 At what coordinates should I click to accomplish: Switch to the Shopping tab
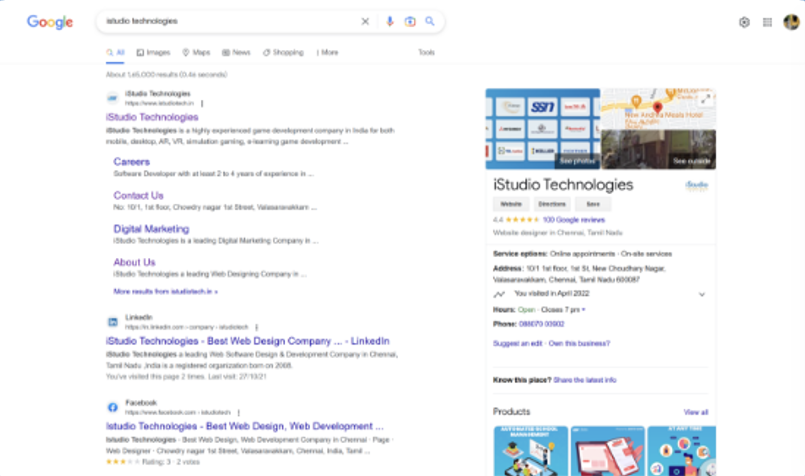click(283, 52)
